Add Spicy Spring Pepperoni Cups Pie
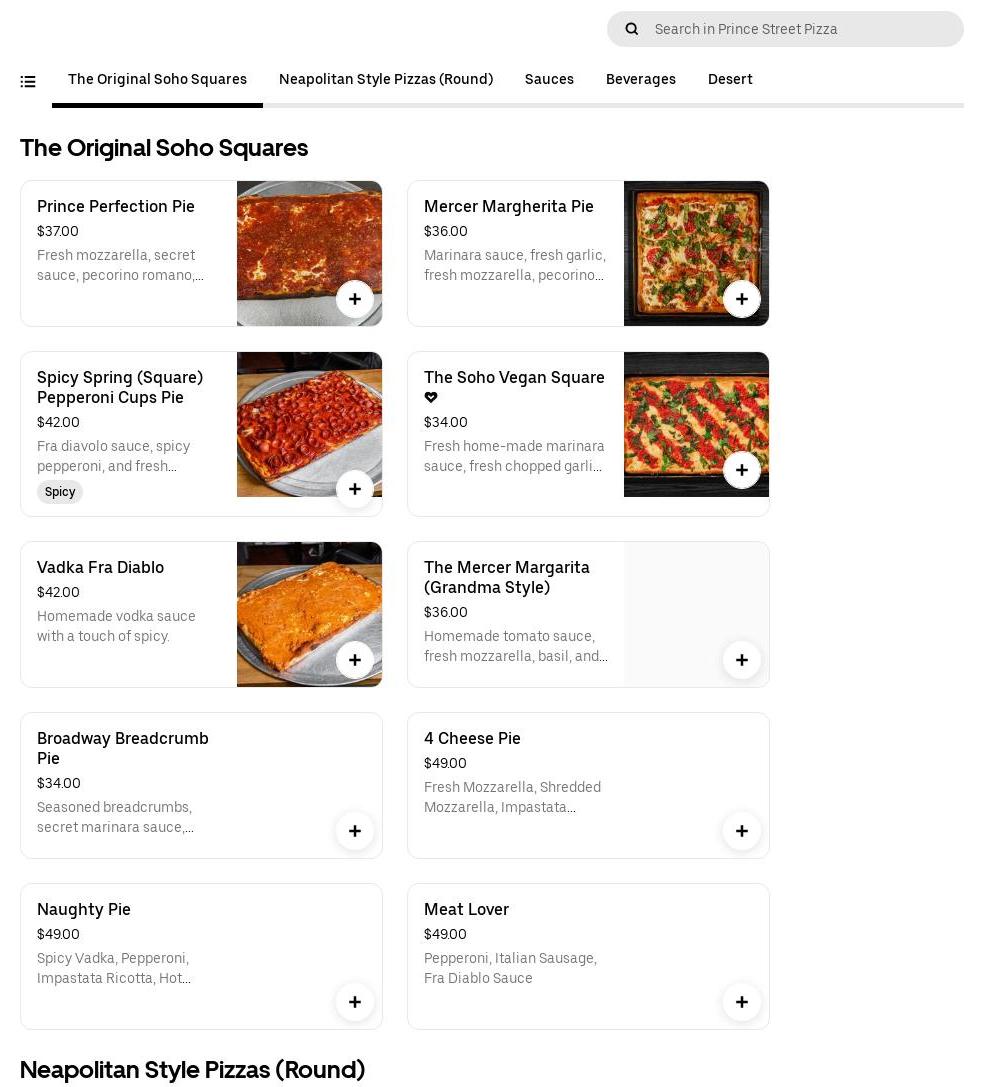984x1087 pixels. click(355, 489)
